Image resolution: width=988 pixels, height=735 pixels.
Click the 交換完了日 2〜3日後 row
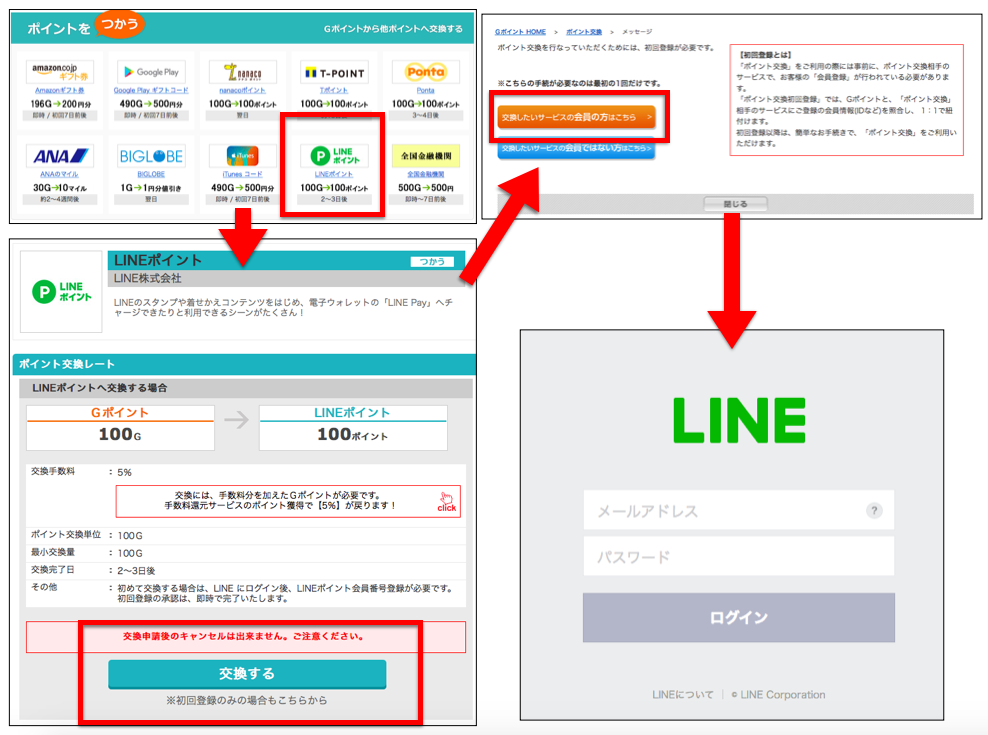coord(246,570)
